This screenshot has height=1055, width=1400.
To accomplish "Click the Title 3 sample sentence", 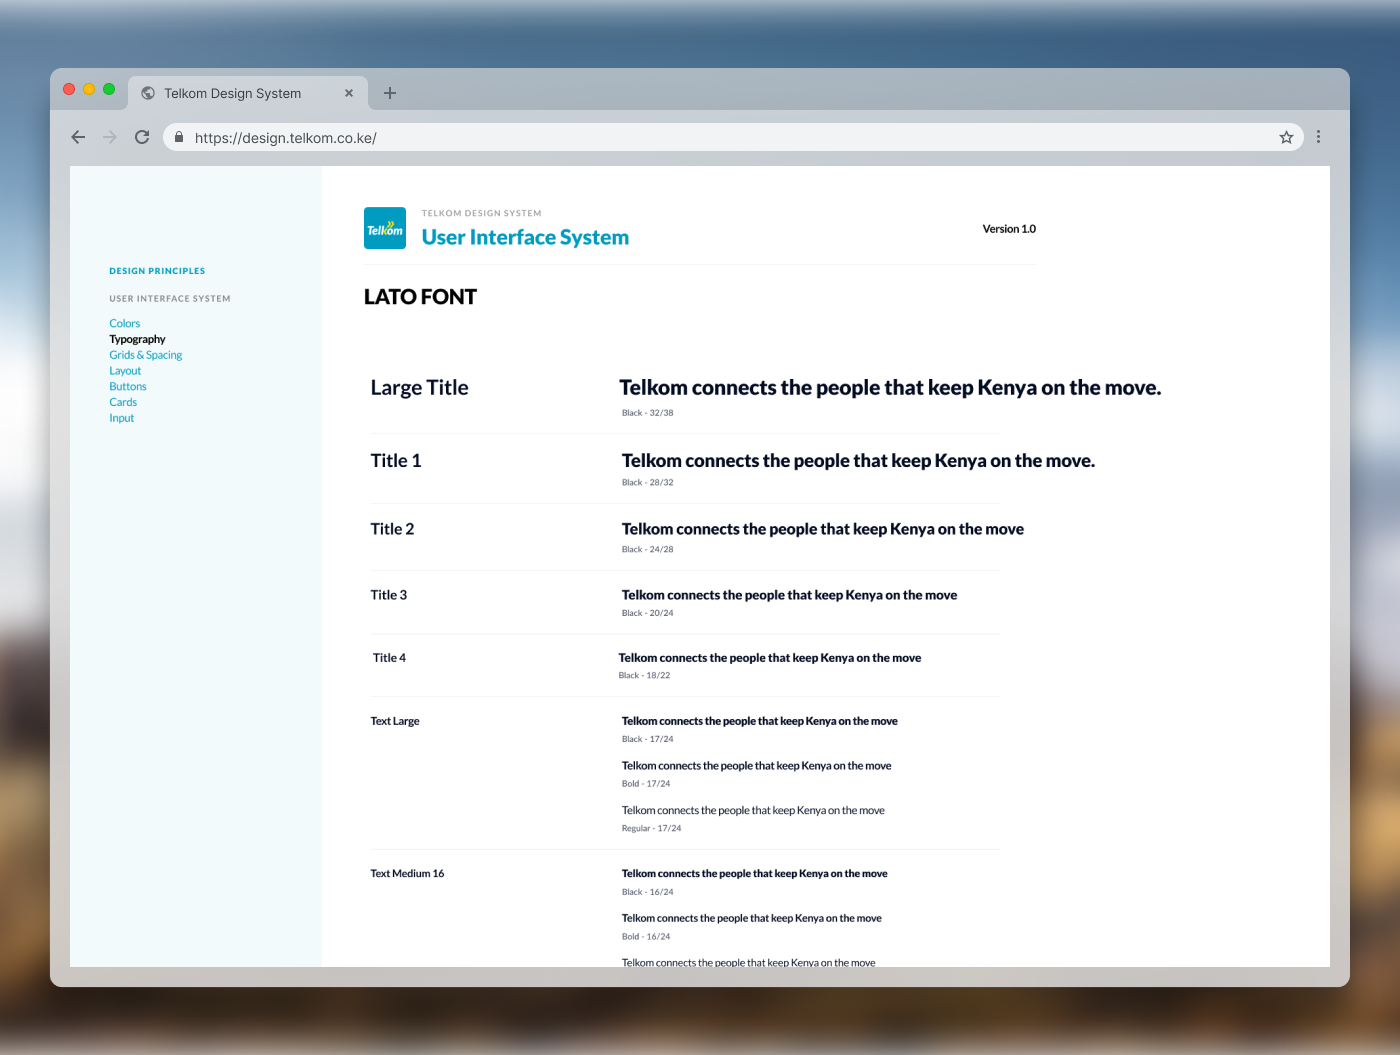I will click(789, 595).
